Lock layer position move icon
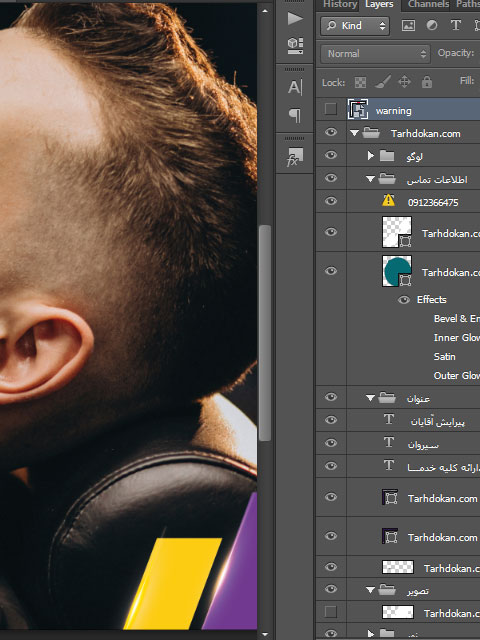 [x=404, y=82]
